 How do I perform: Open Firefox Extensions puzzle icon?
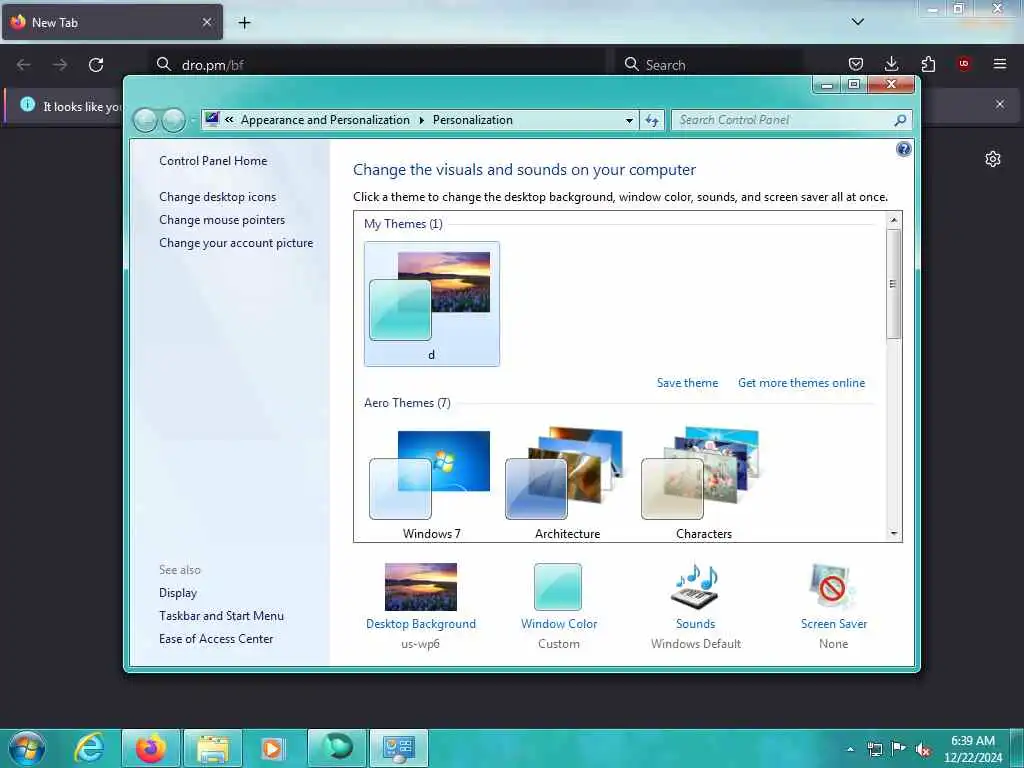928,64
